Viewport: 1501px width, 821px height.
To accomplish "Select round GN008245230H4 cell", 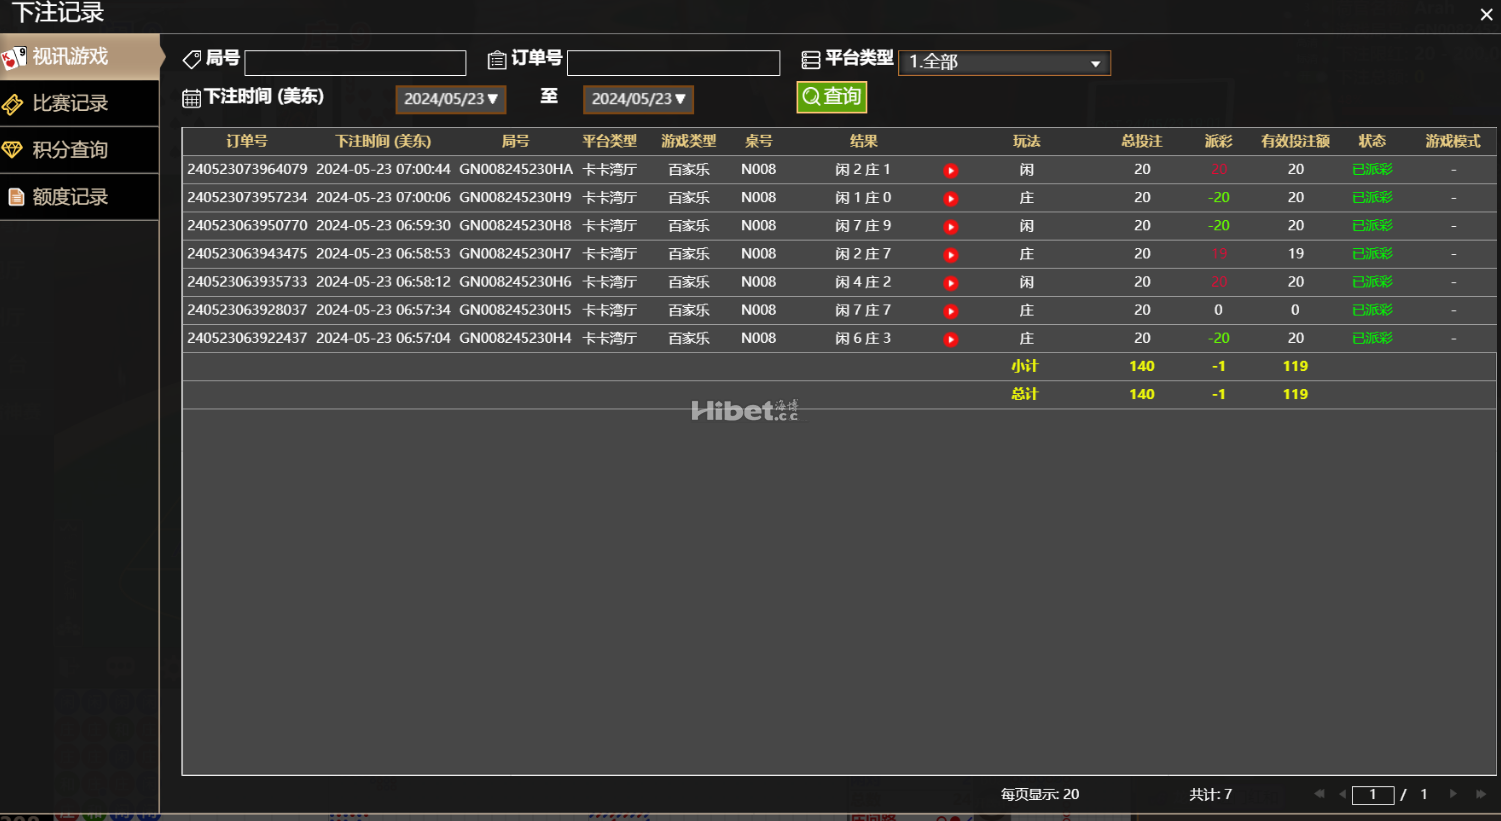I will (515, 338).
